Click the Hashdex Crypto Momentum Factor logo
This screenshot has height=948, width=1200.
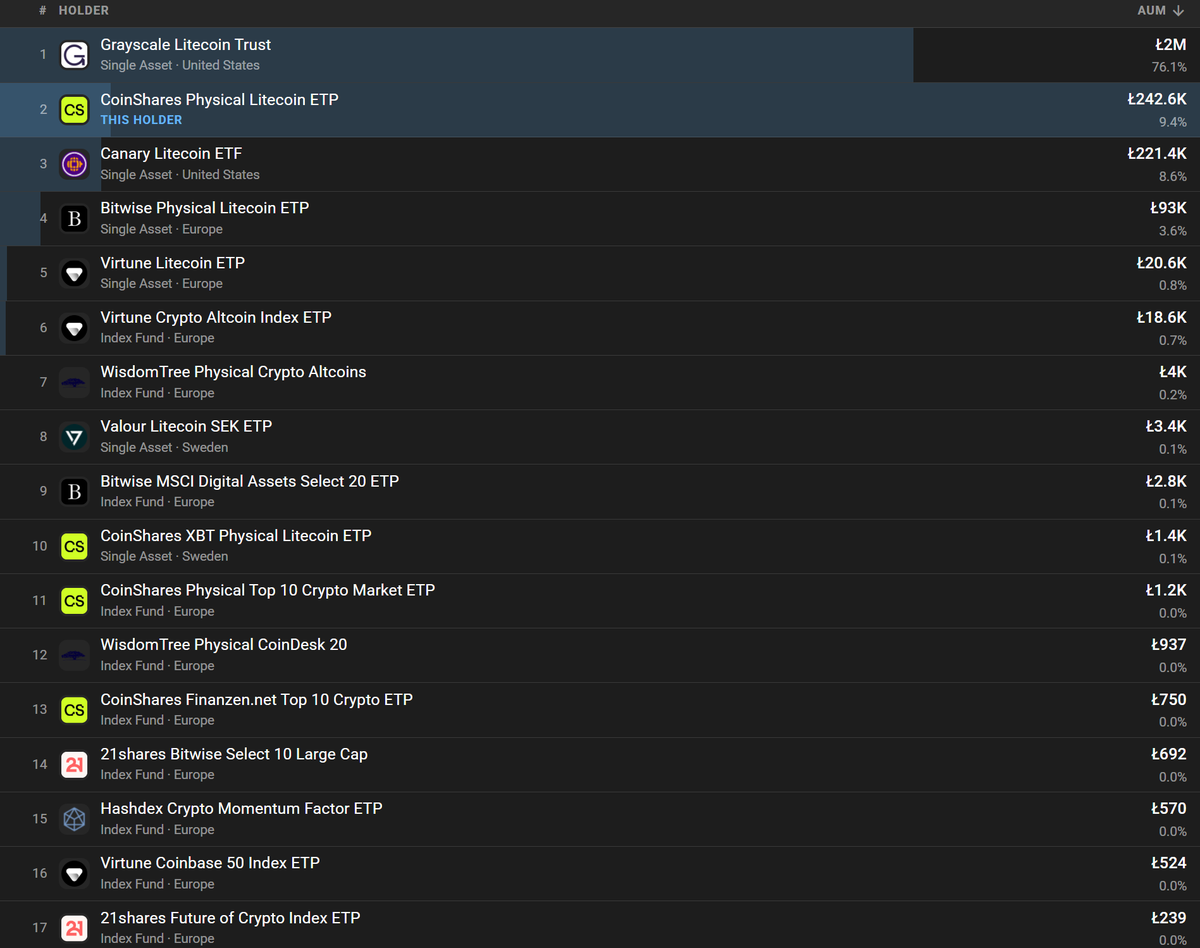click(x=74, y=819)
